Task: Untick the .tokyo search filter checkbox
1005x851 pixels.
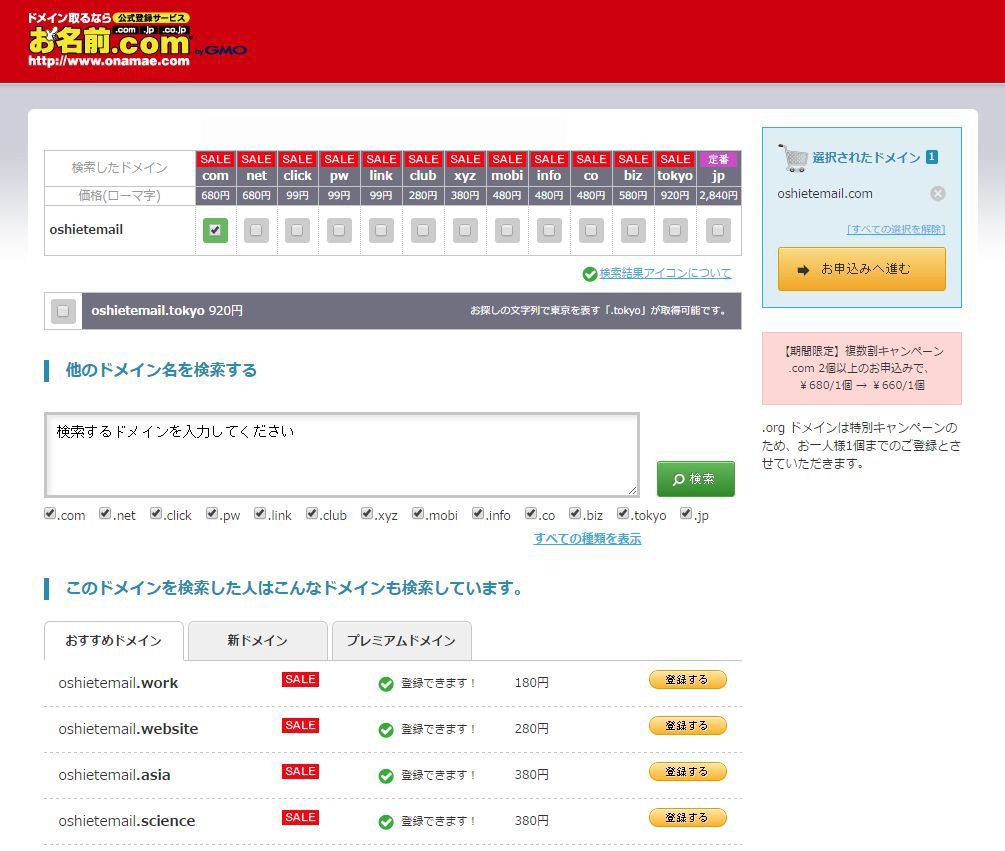Action: point(623,513)
